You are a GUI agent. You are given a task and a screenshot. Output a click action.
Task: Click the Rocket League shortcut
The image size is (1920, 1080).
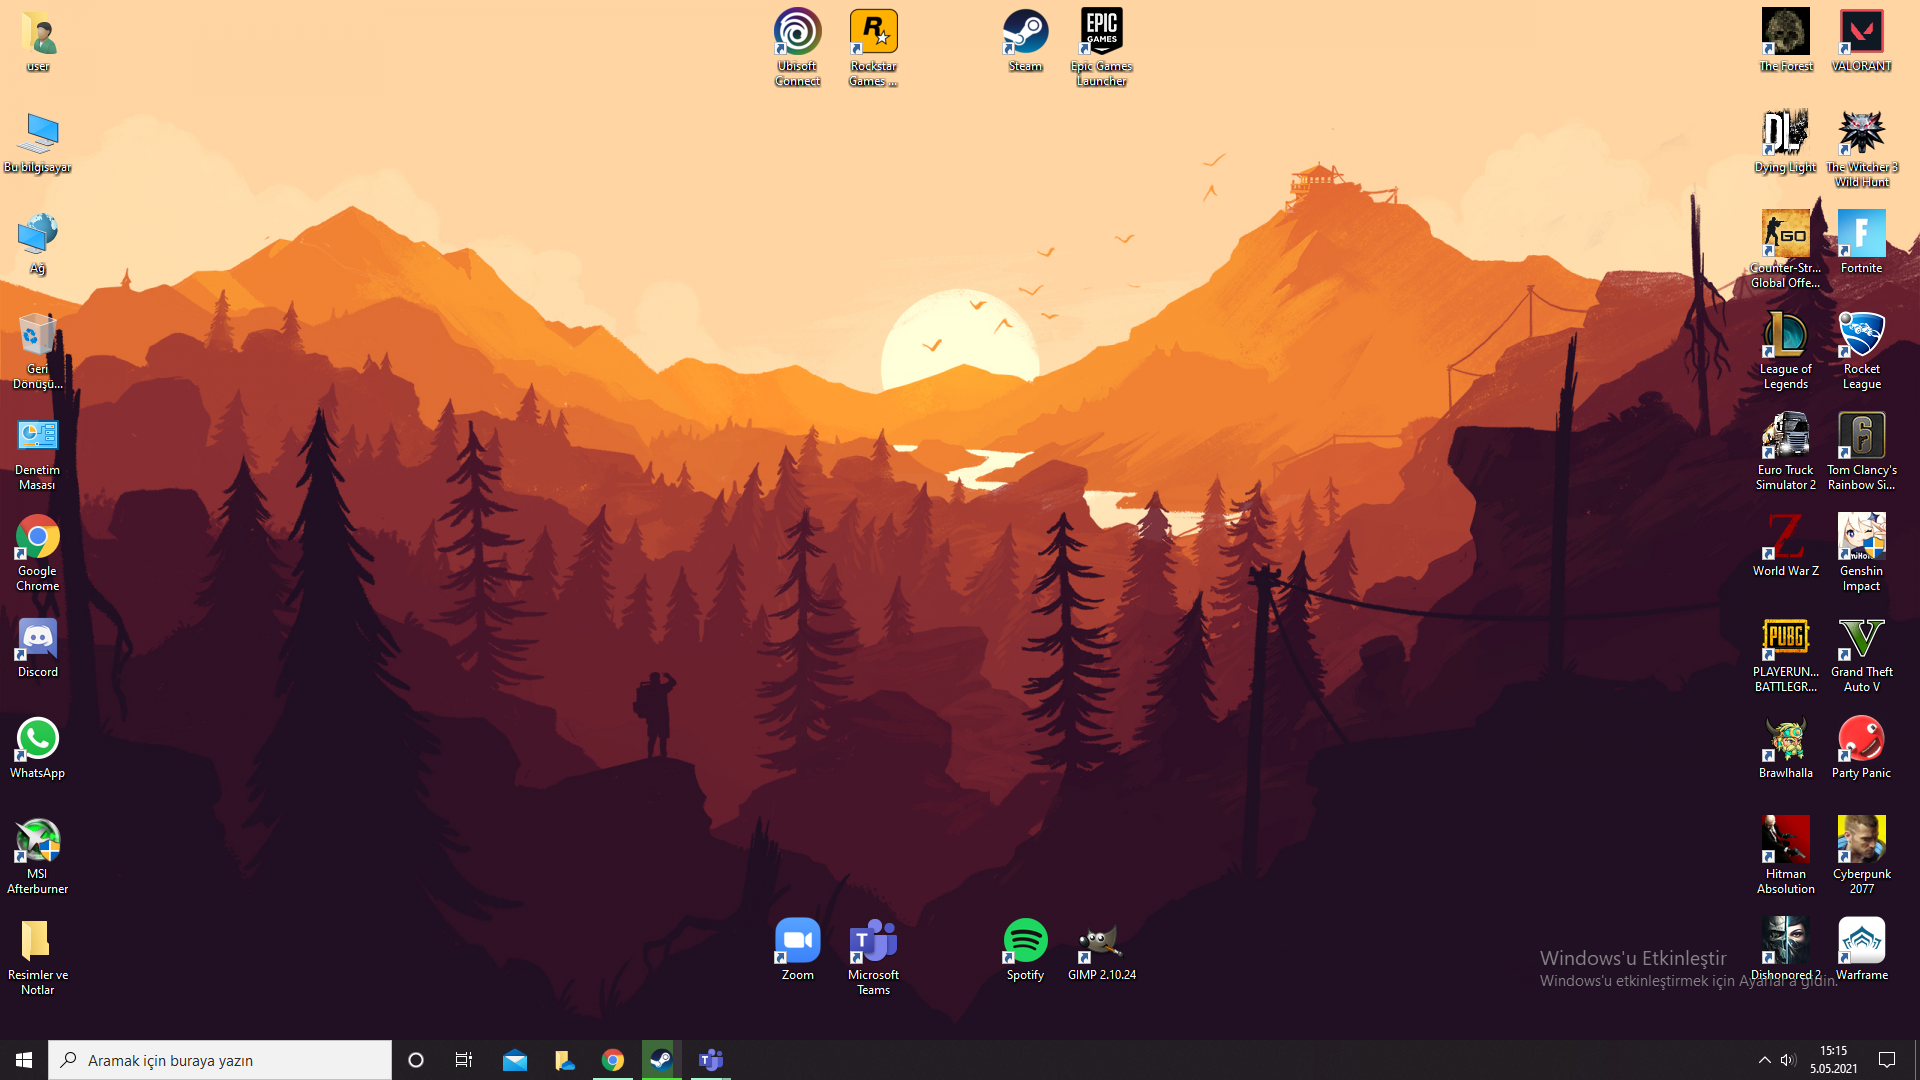[1861, 336]
